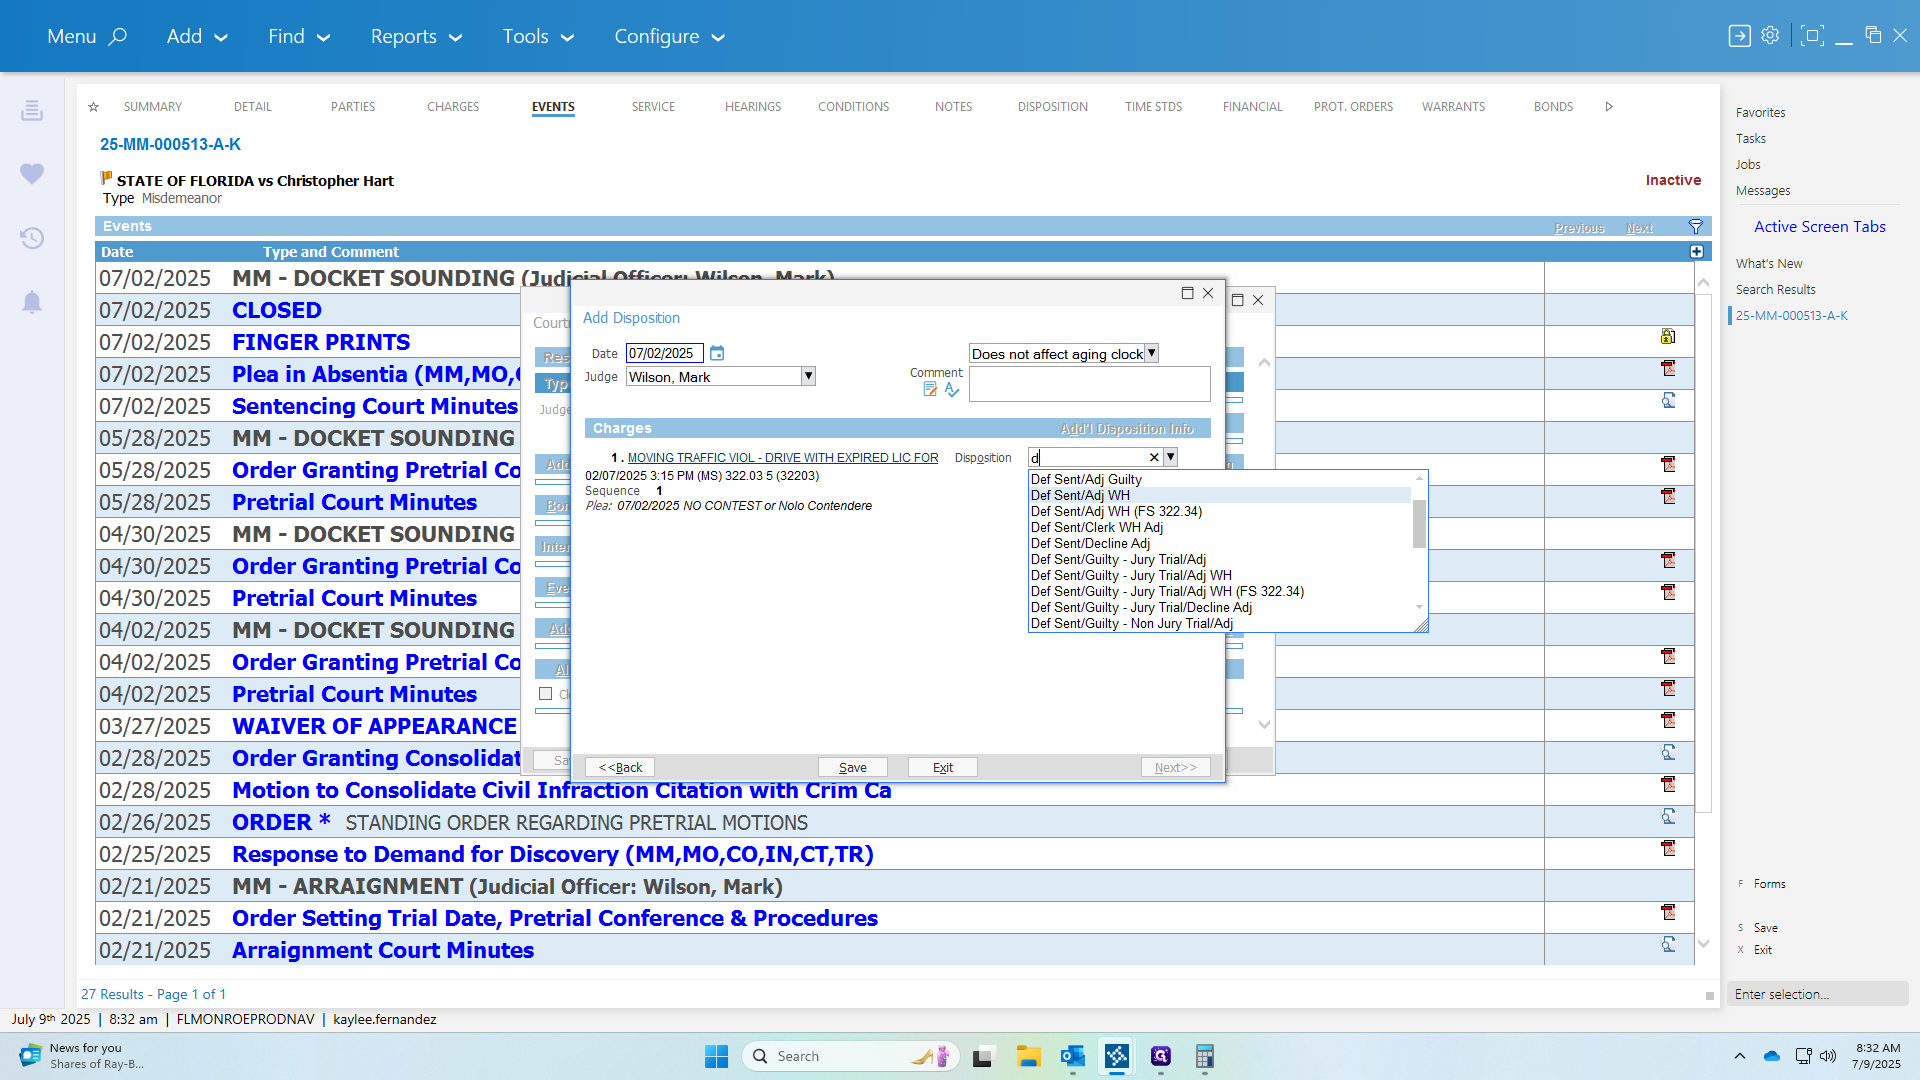The width and height of the screenshot is (1920, 1080).
Task: Open the HEARINGS tab
Action: point(753,107)
